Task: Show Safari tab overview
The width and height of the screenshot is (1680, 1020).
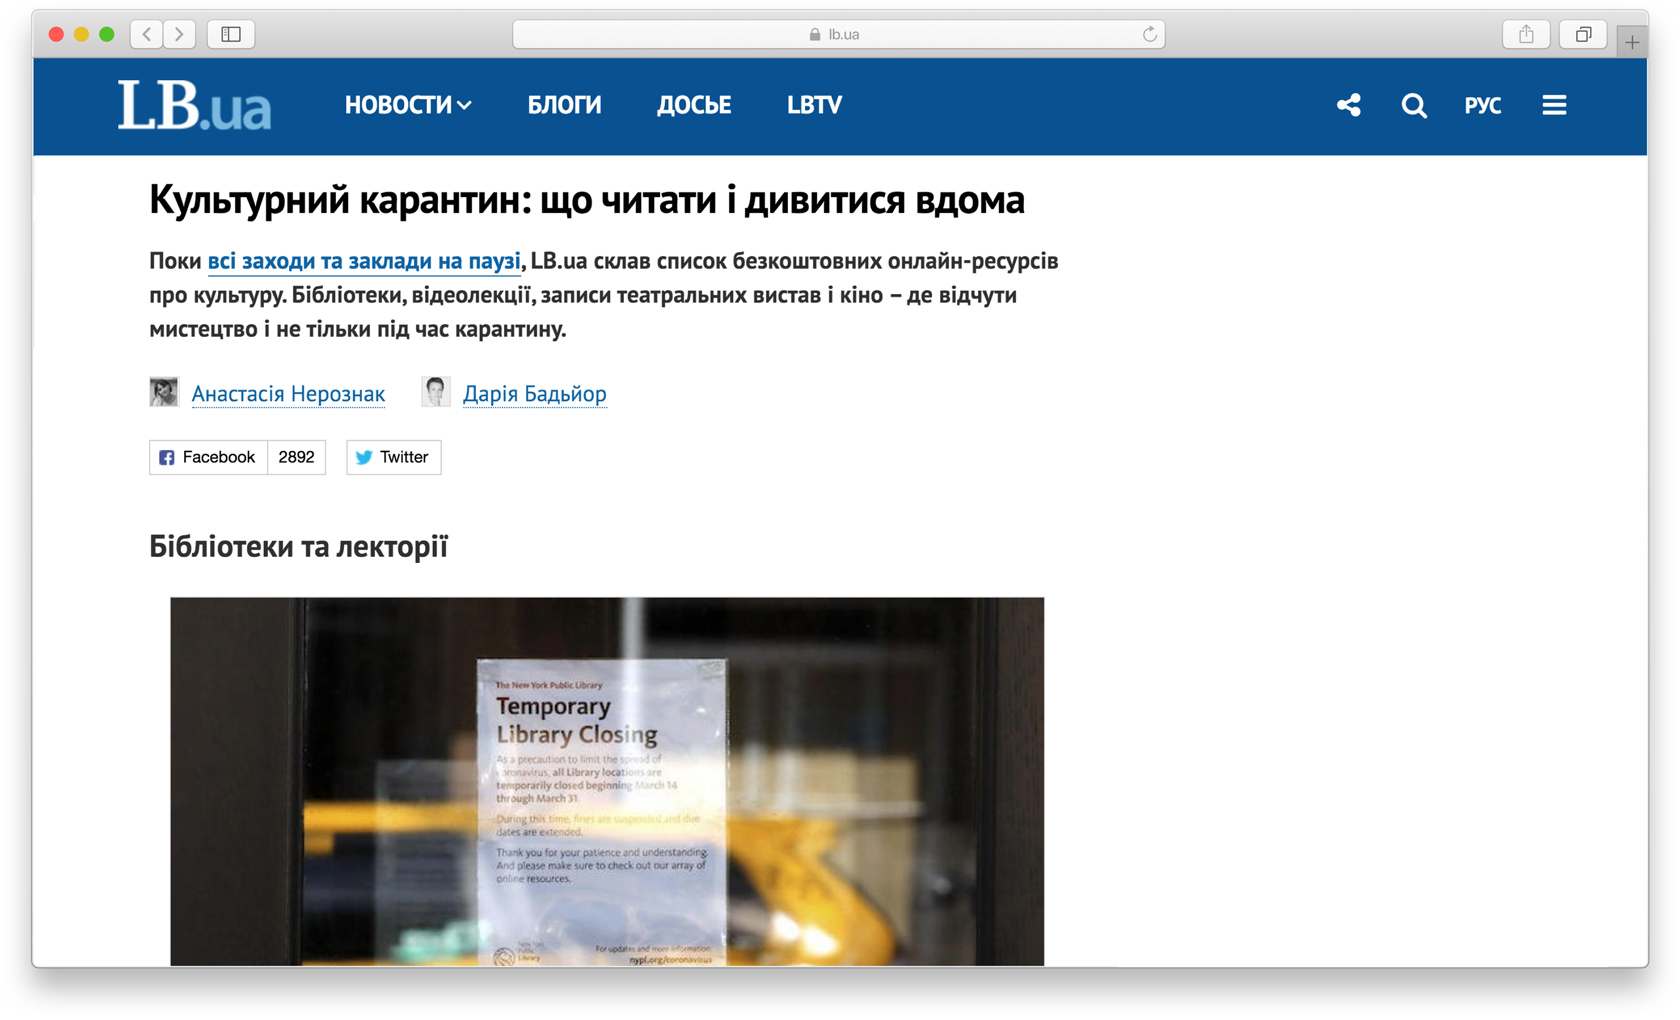Action: [1582, 34]
